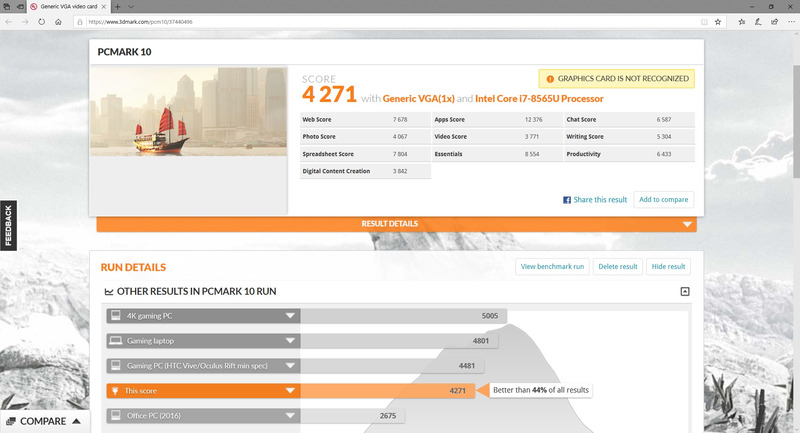Image resolution: width=800 pixels, height=433 pixels.
Task: Click the share page icon
Action: point(774,22)
